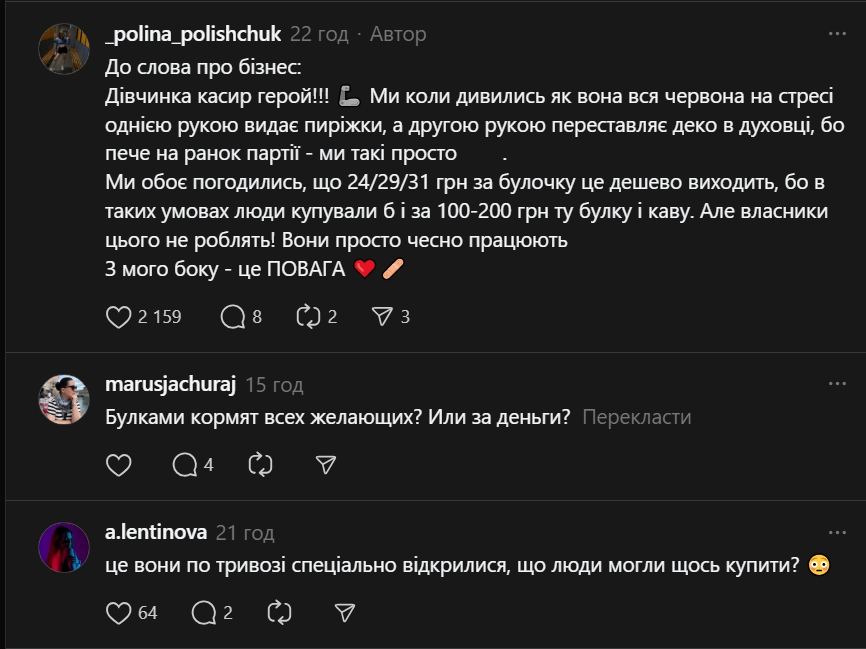This screenshot has width=866, height=649.
Task: Reply to marusjachuraj's comment
Action: (185, 465)
